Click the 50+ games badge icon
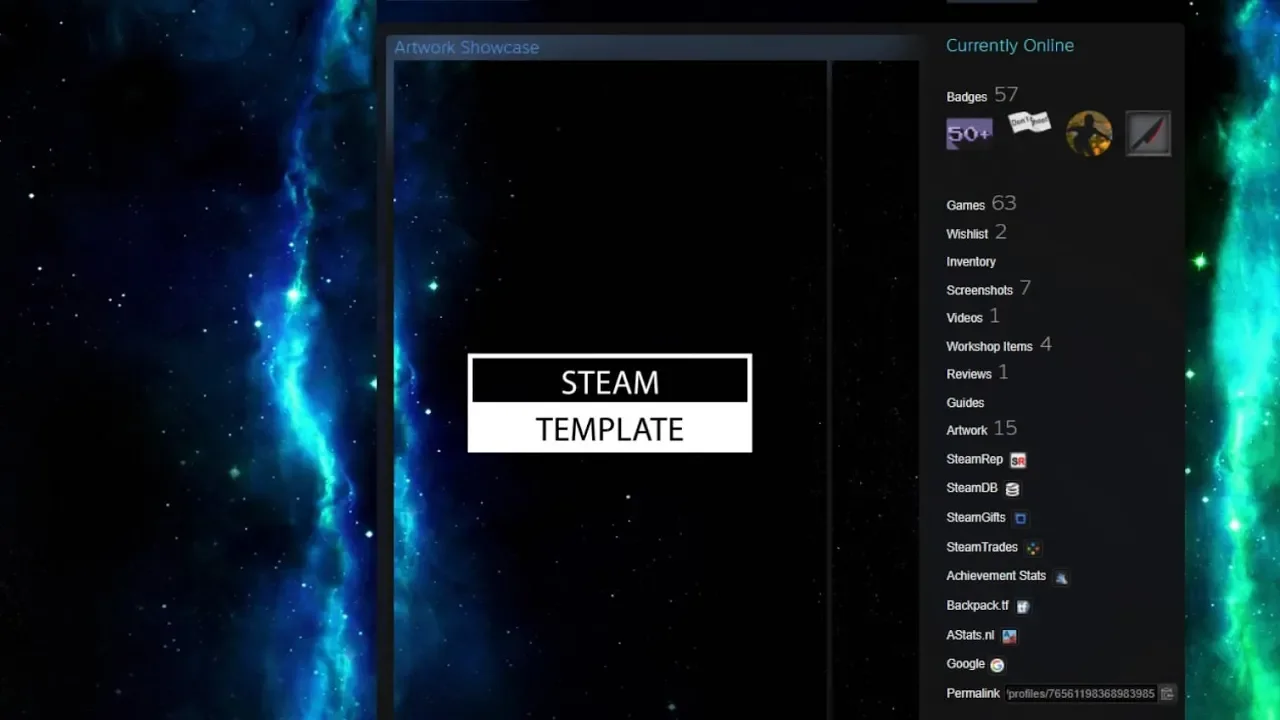This screenshot has height=720, width=1280. click(969, 133)
